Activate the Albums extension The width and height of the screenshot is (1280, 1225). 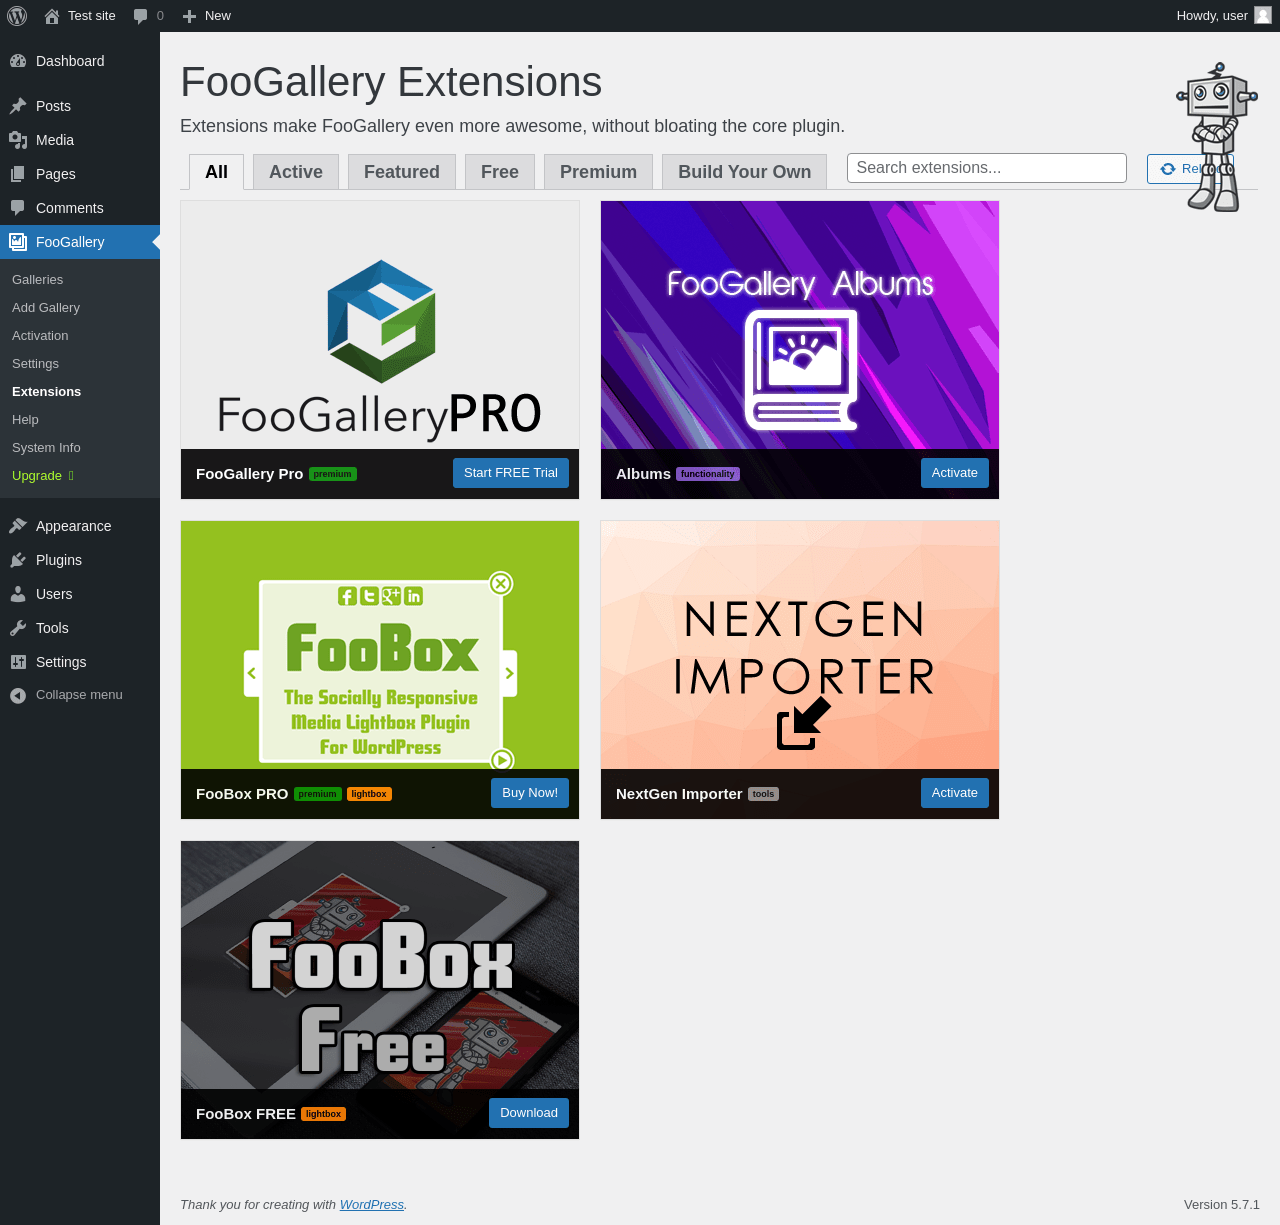tap(955, 473)
